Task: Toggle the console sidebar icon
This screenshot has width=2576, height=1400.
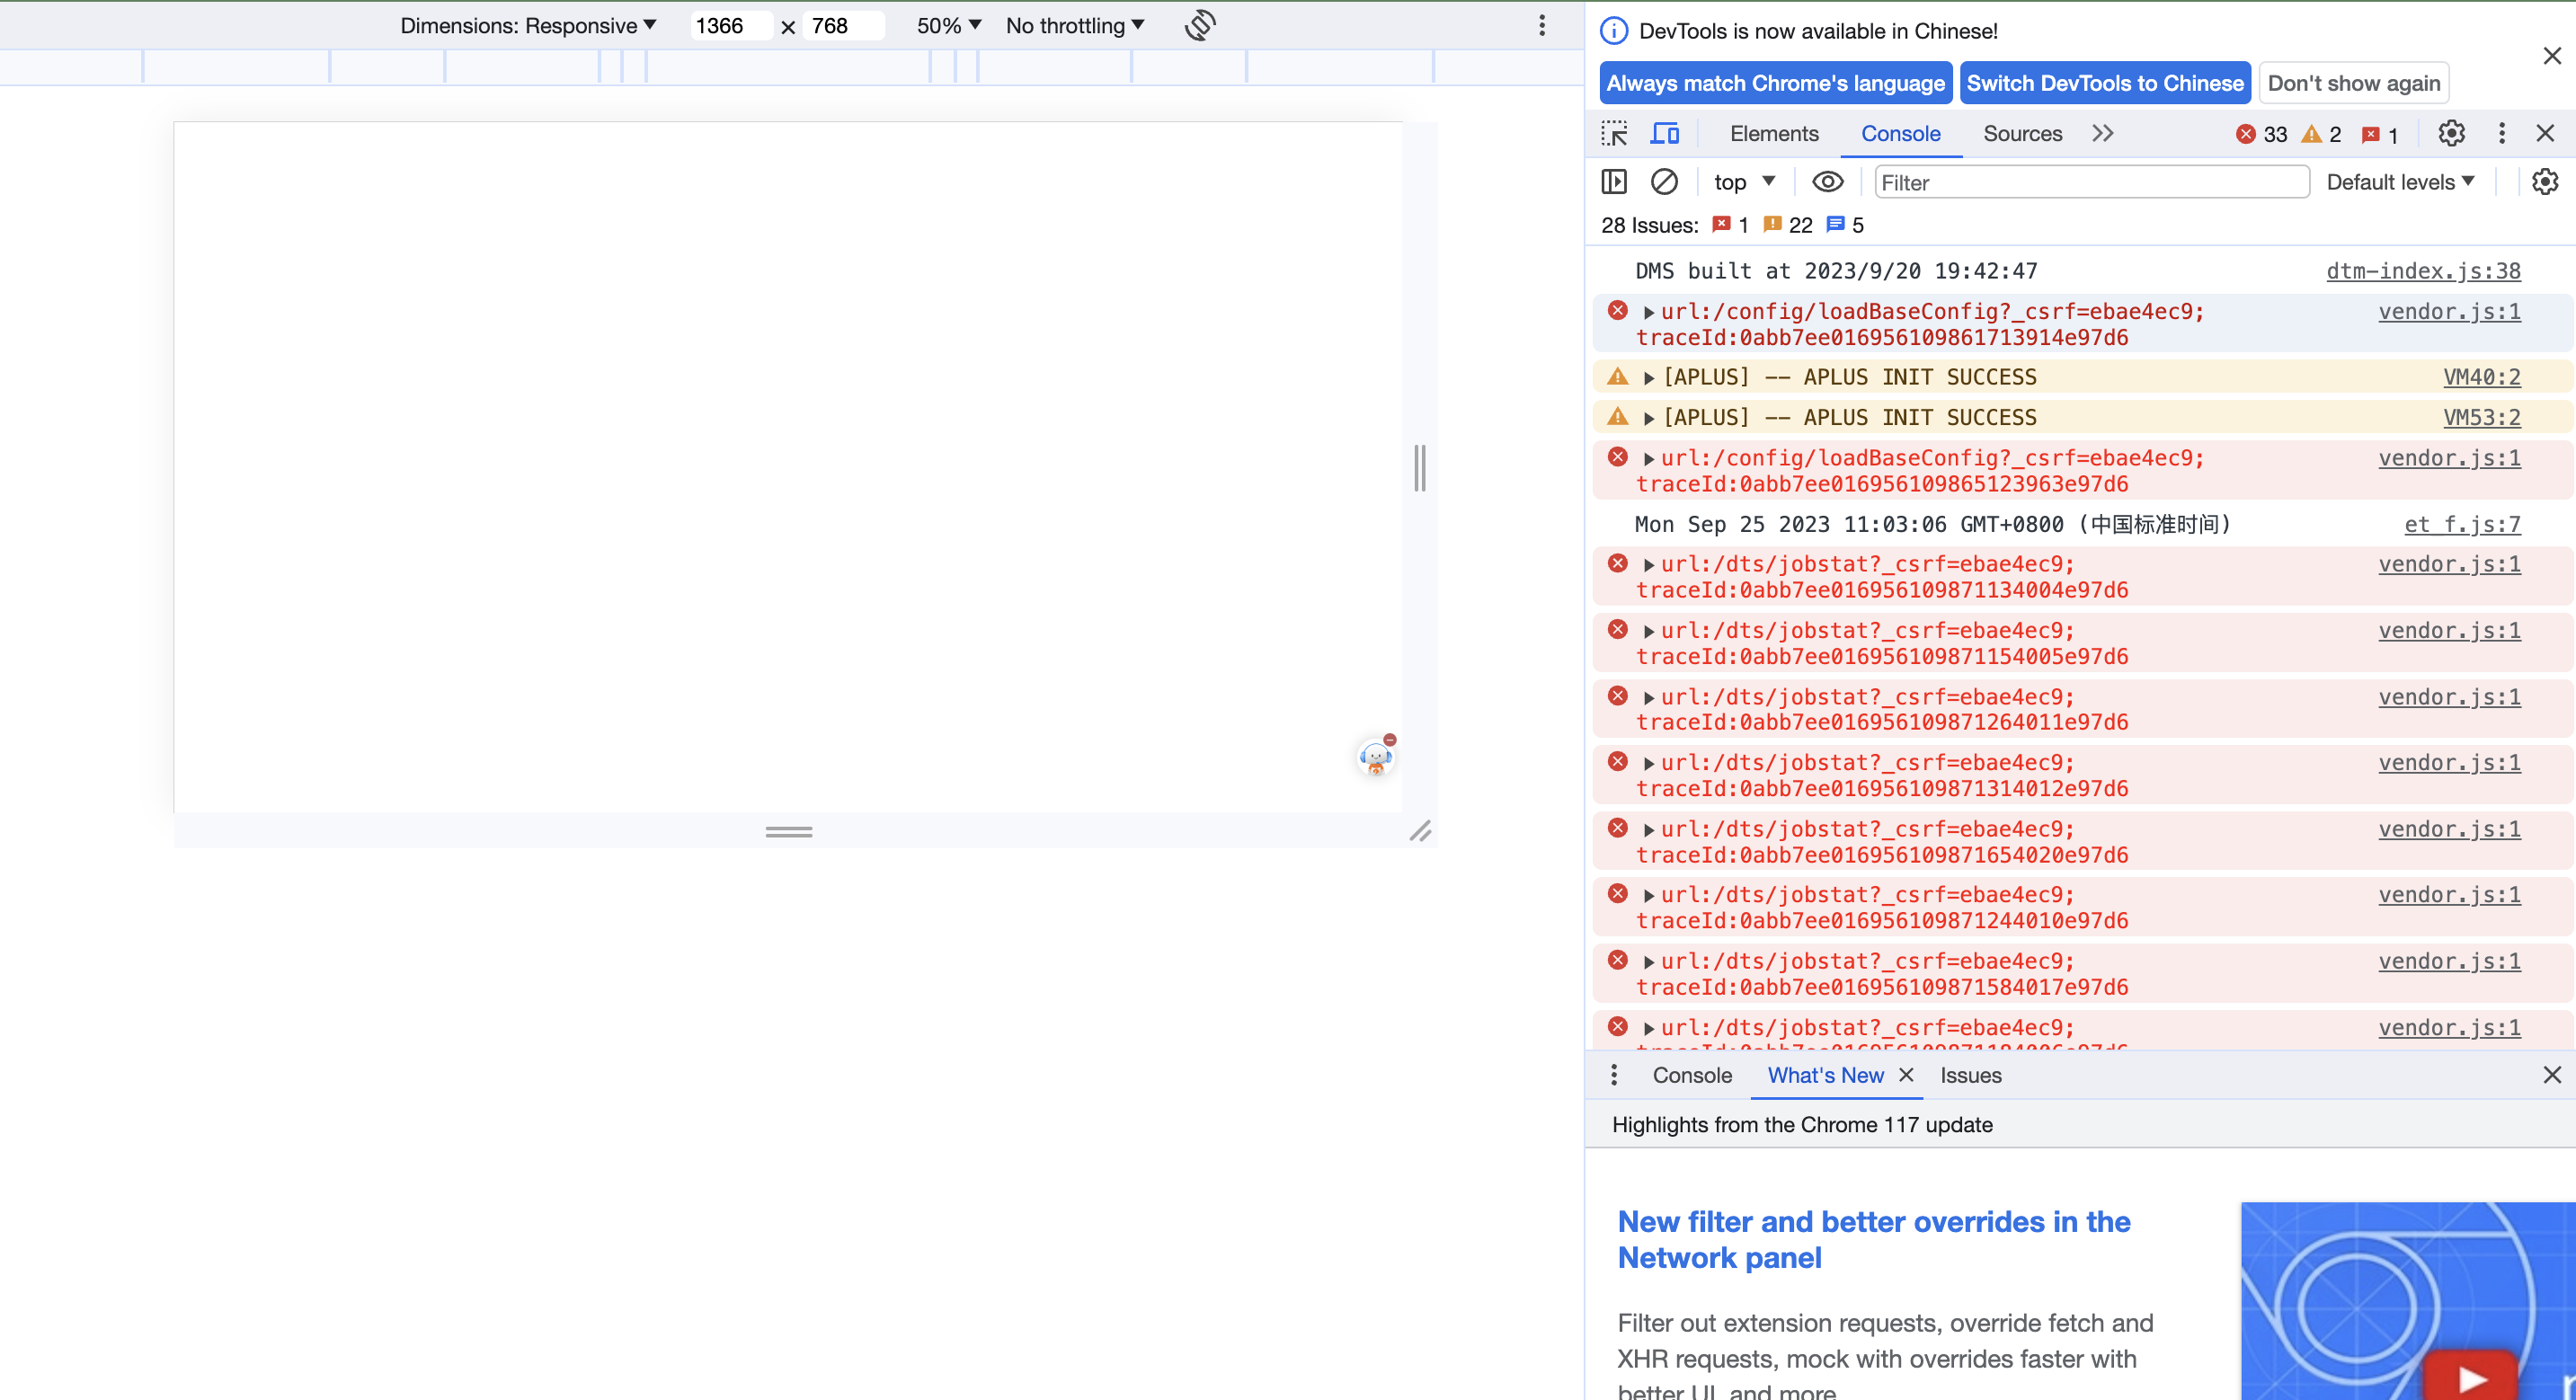Action: (1614, 182)
